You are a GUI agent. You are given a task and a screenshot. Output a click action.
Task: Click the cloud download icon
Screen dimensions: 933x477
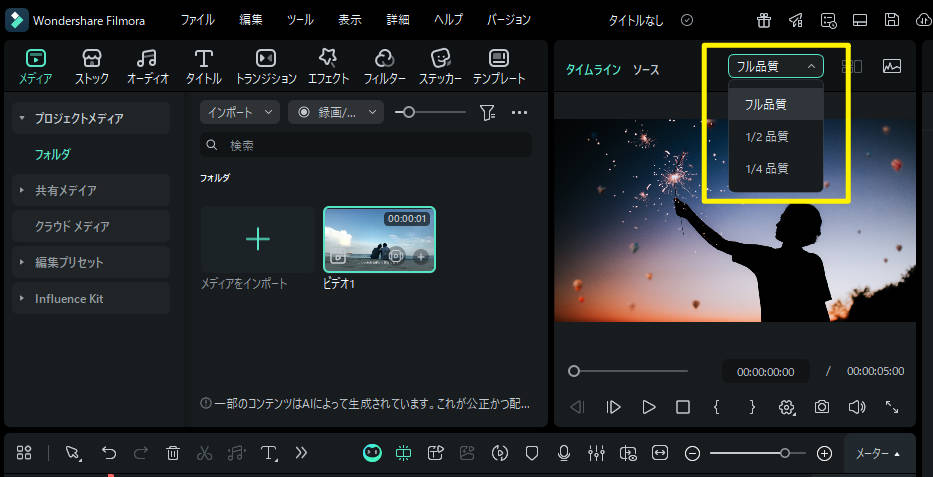923,20
